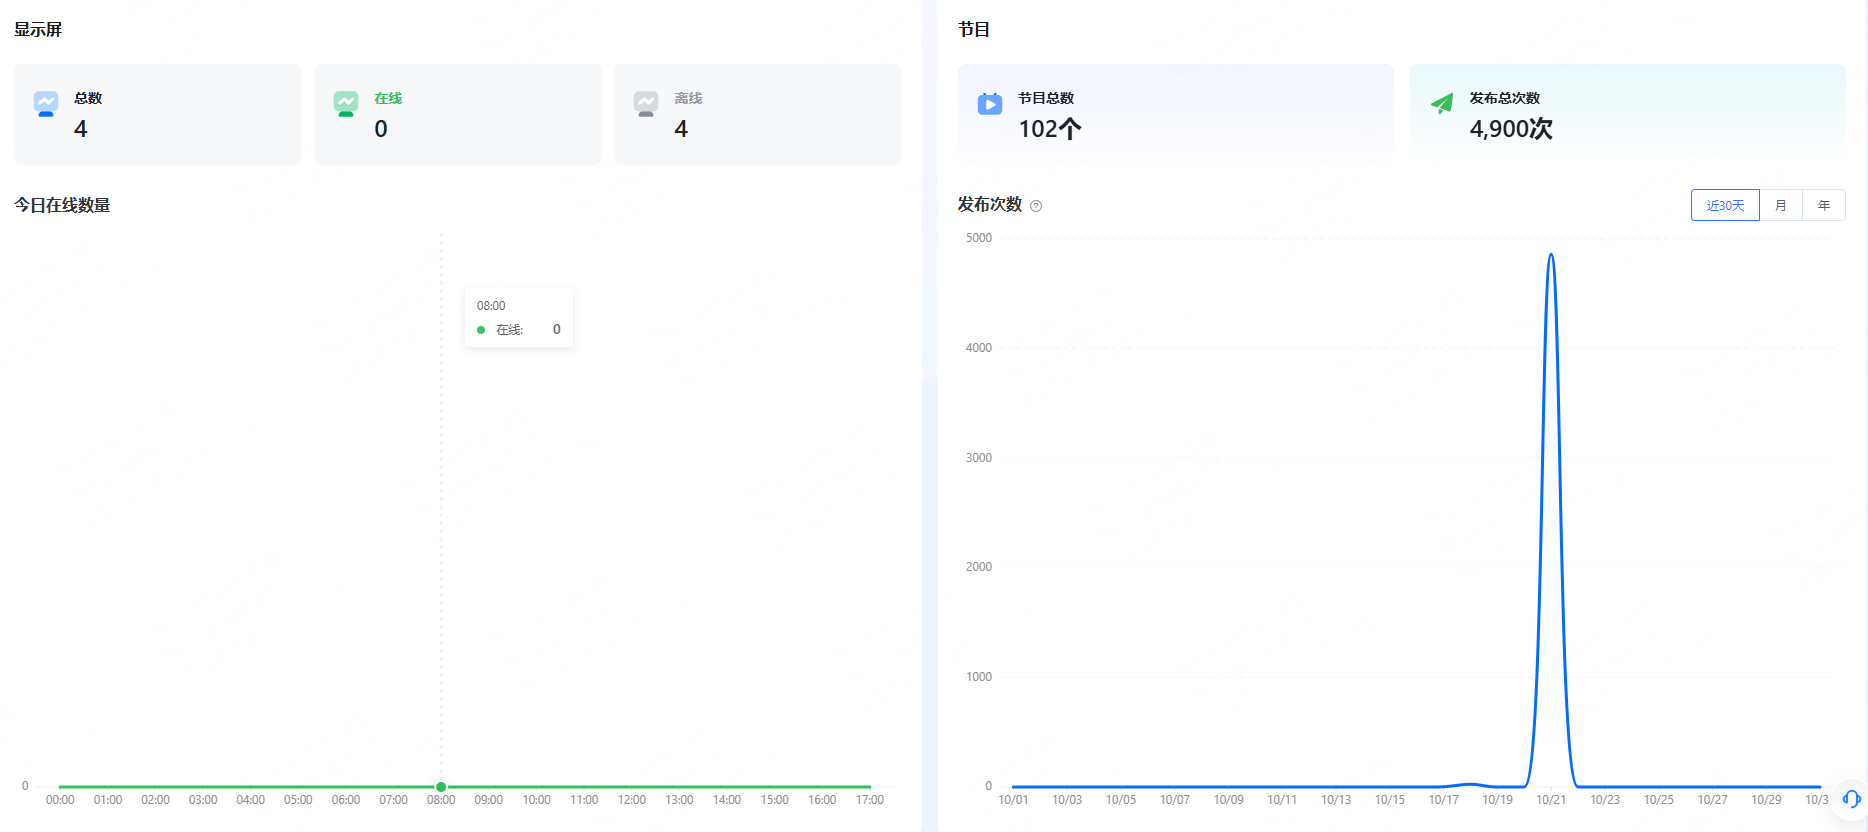
Task: Click the 08:00 green data point
Action: [441, 787]
